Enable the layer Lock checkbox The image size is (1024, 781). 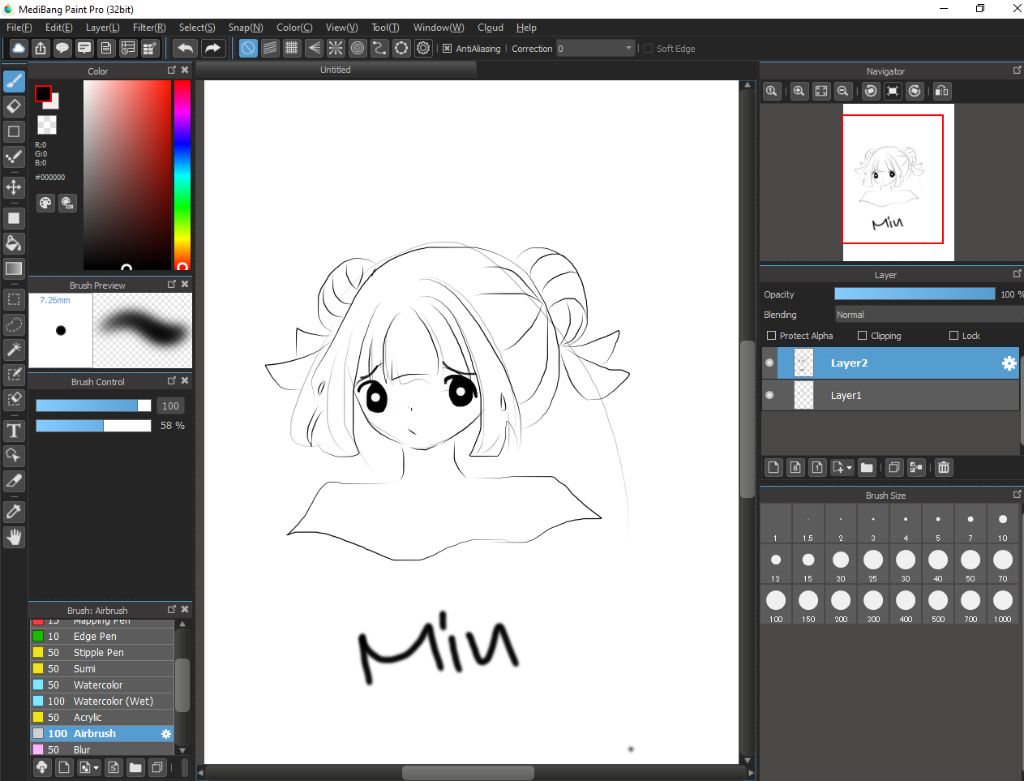click(x=953, y=336)
